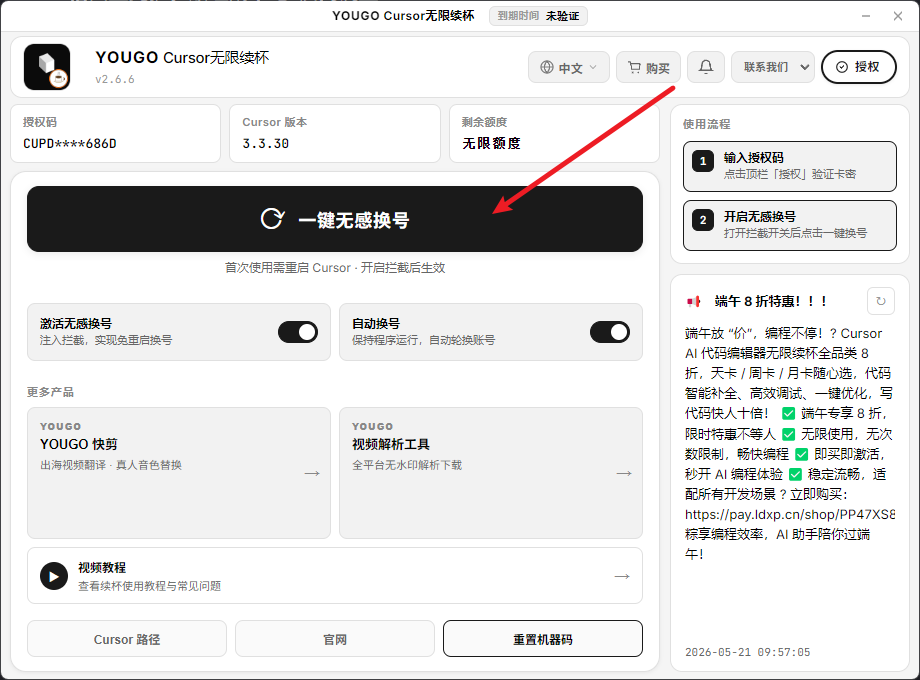The height and width of the screenshot is (680, 920).
Task: Click the globe icon beside 中文
Action: point(547,67)
